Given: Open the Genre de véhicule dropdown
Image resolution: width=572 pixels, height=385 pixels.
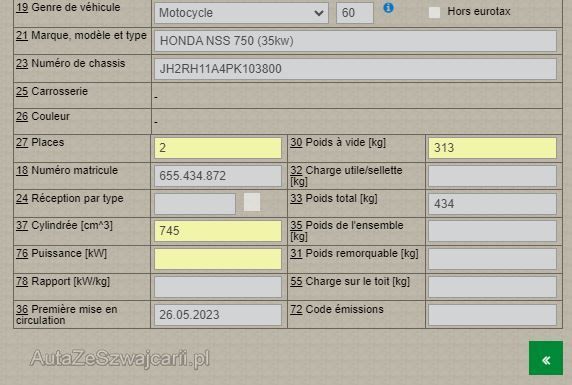Looking at the screenshot, I should point(241,13).
